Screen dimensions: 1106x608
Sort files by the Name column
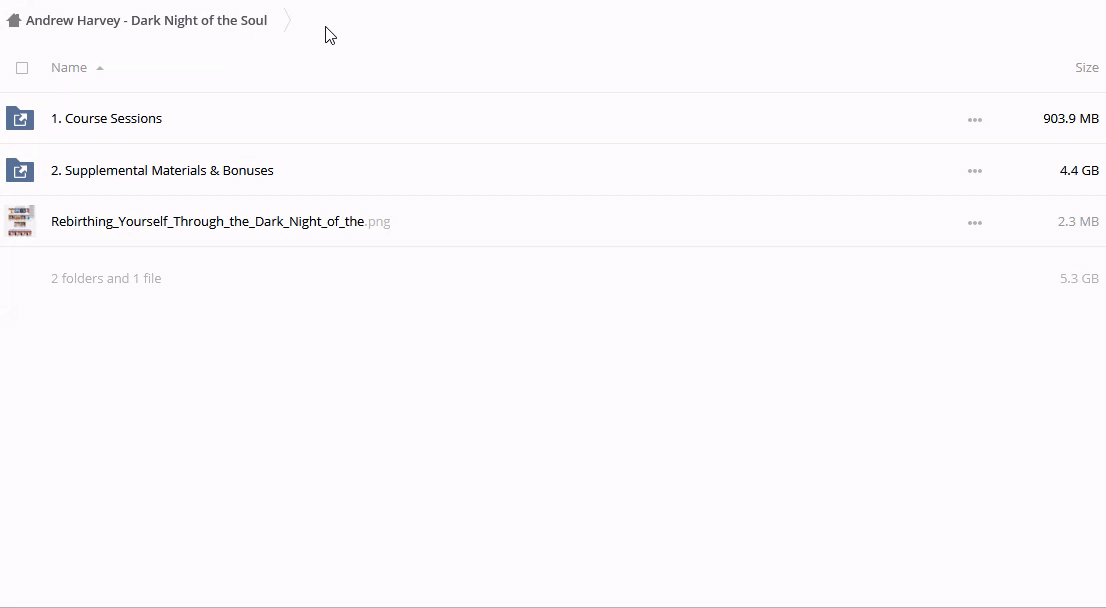click(x=69, y=67)
